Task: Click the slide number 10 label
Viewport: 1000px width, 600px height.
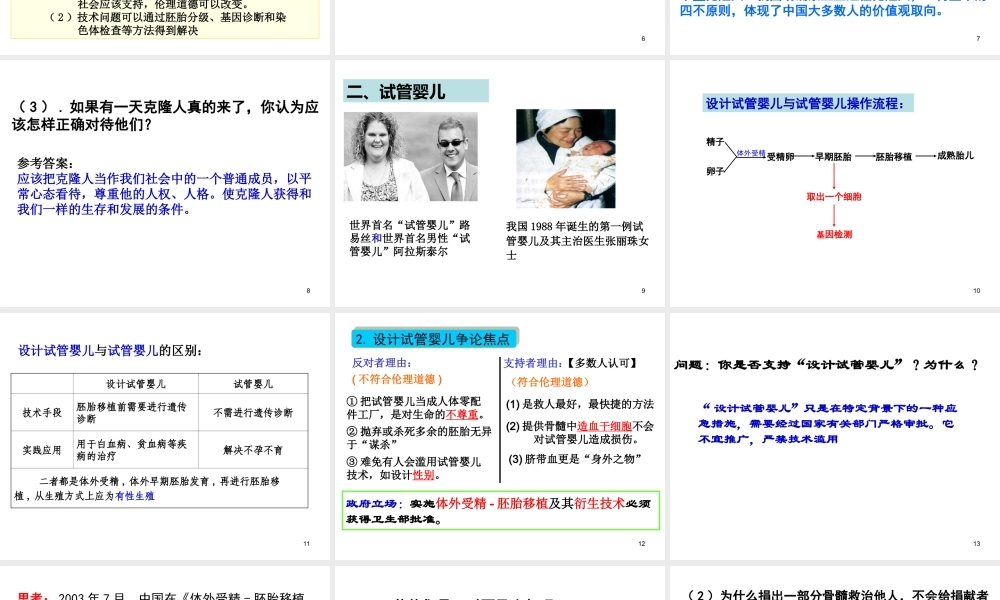Action: pyautogui.click(x=976, y=291)
